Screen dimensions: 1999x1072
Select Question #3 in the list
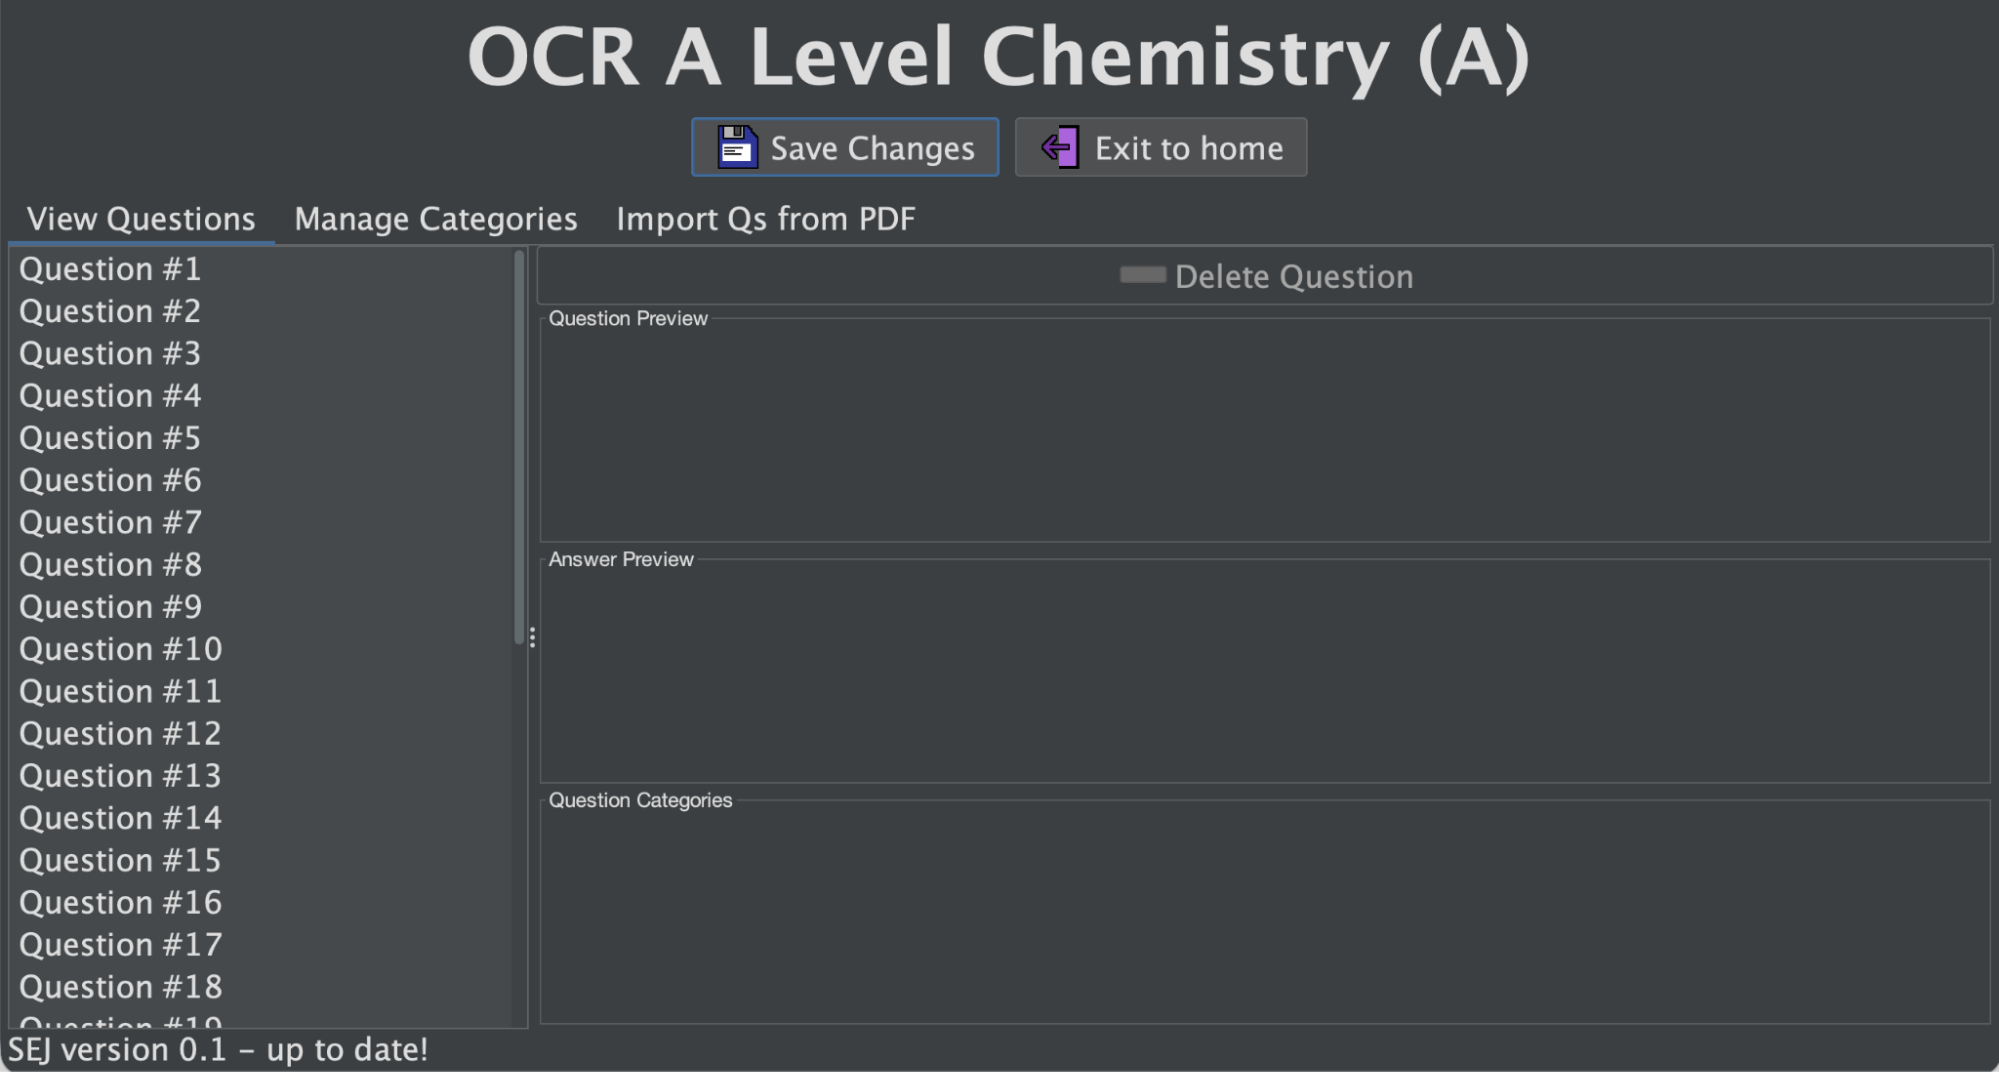point(110,354)
